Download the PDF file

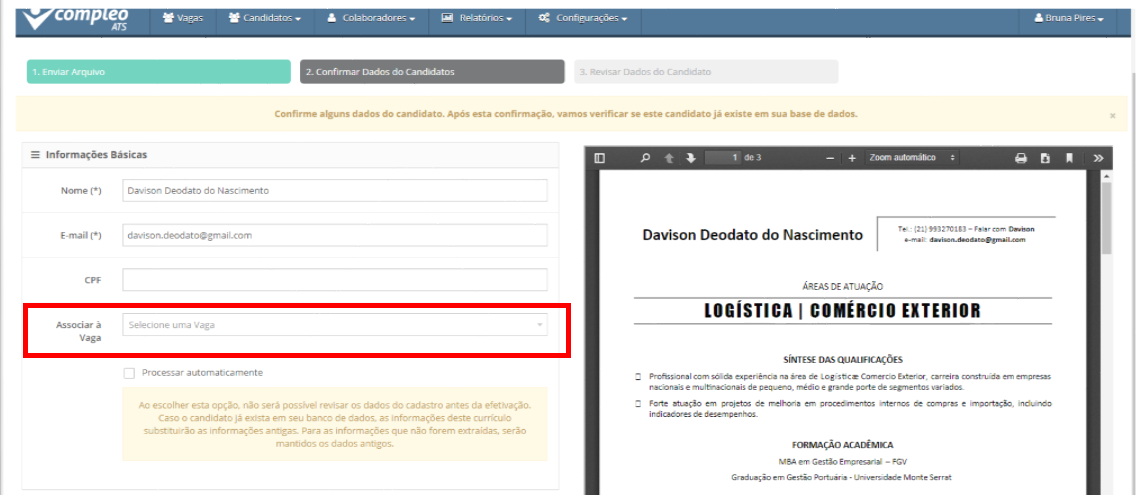click(1045, 158)
